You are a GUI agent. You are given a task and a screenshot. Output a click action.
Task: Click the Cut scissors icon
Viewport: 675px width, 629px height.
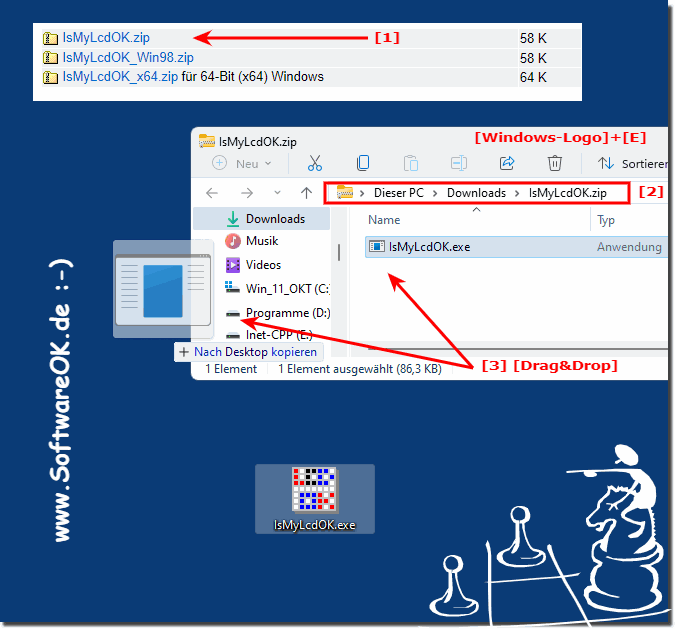tap(315, 163)
